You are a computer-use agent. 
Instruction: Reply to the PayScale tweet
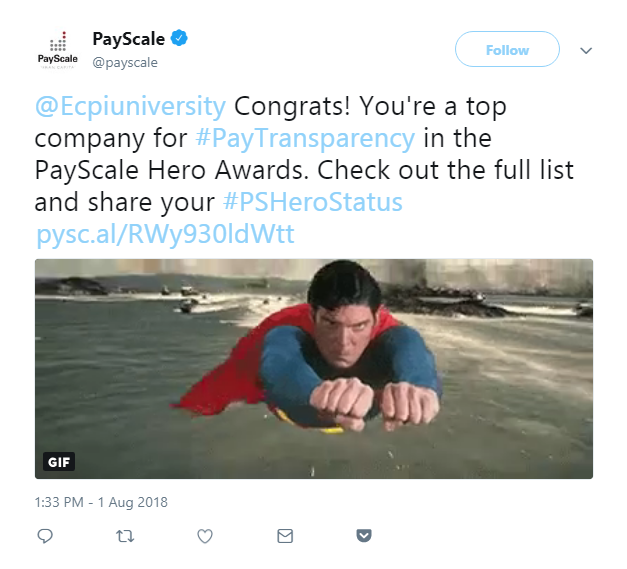coord(45,537)
